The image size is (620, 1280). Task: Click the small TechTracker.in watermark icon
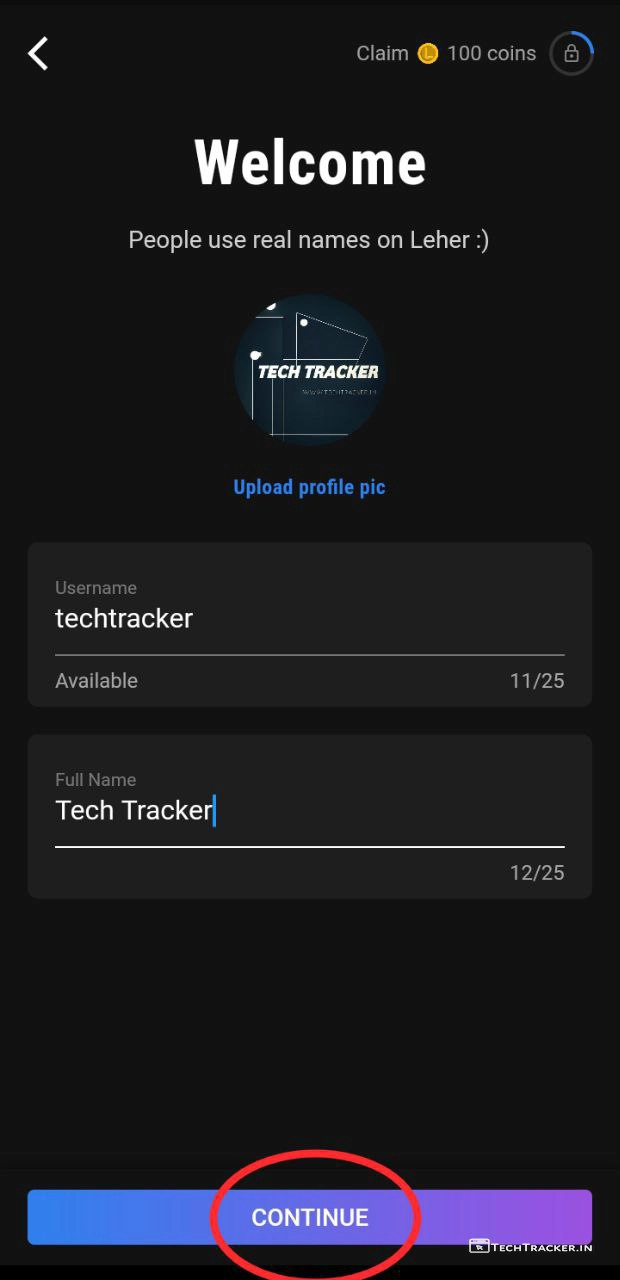coord(478,1246)
